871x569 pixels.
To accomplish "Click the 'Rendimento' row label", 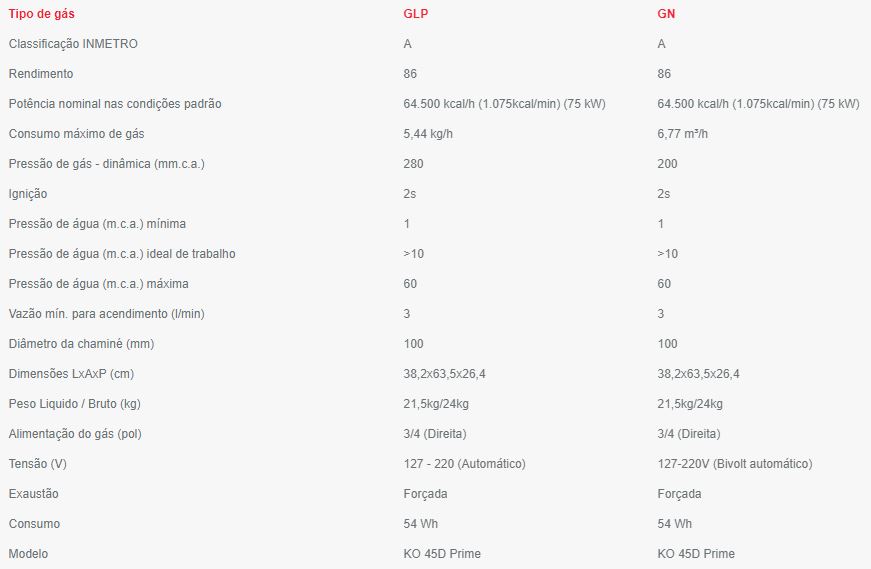I will [40, 74].
